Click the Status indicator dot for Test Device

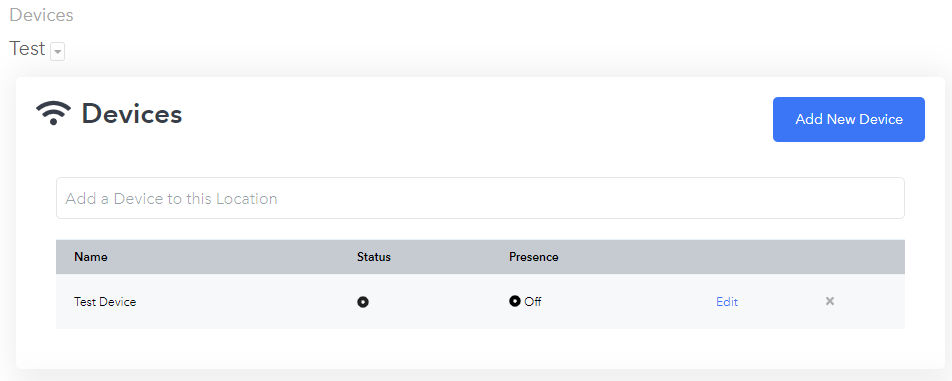(362, 302)
